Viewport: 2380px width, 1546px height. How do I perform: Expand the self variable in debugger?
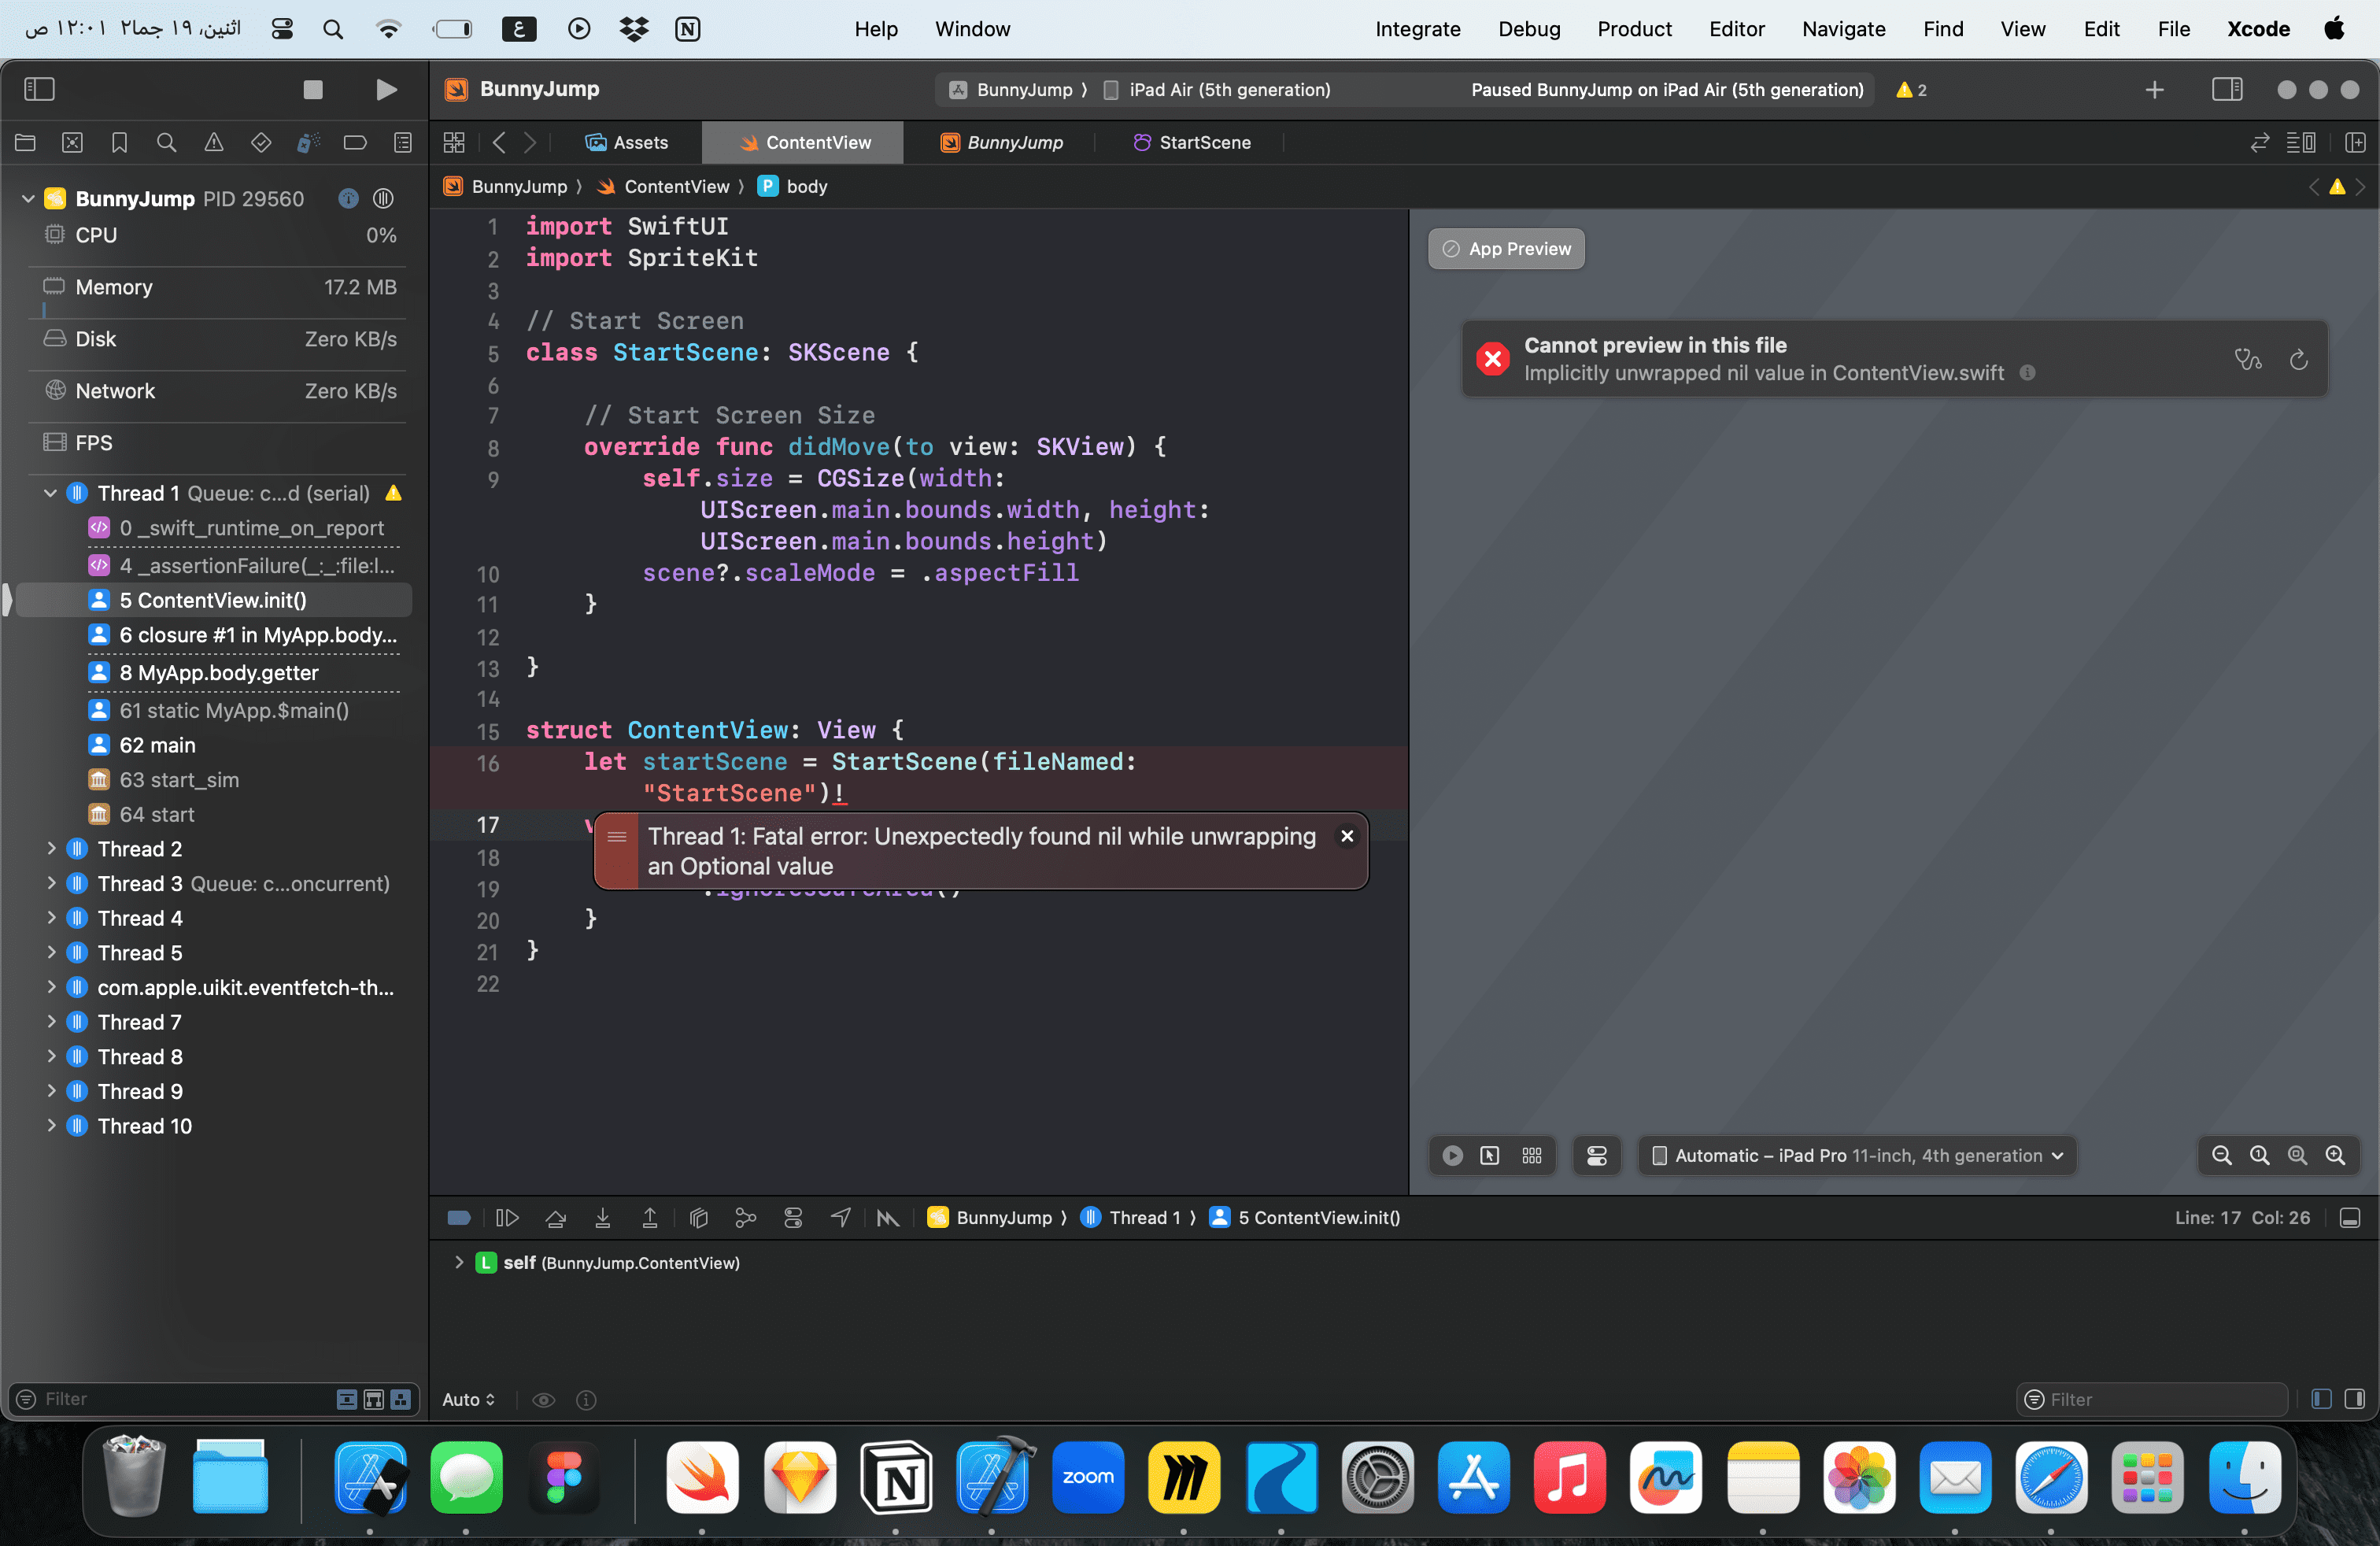click(x=459, y=1262)
